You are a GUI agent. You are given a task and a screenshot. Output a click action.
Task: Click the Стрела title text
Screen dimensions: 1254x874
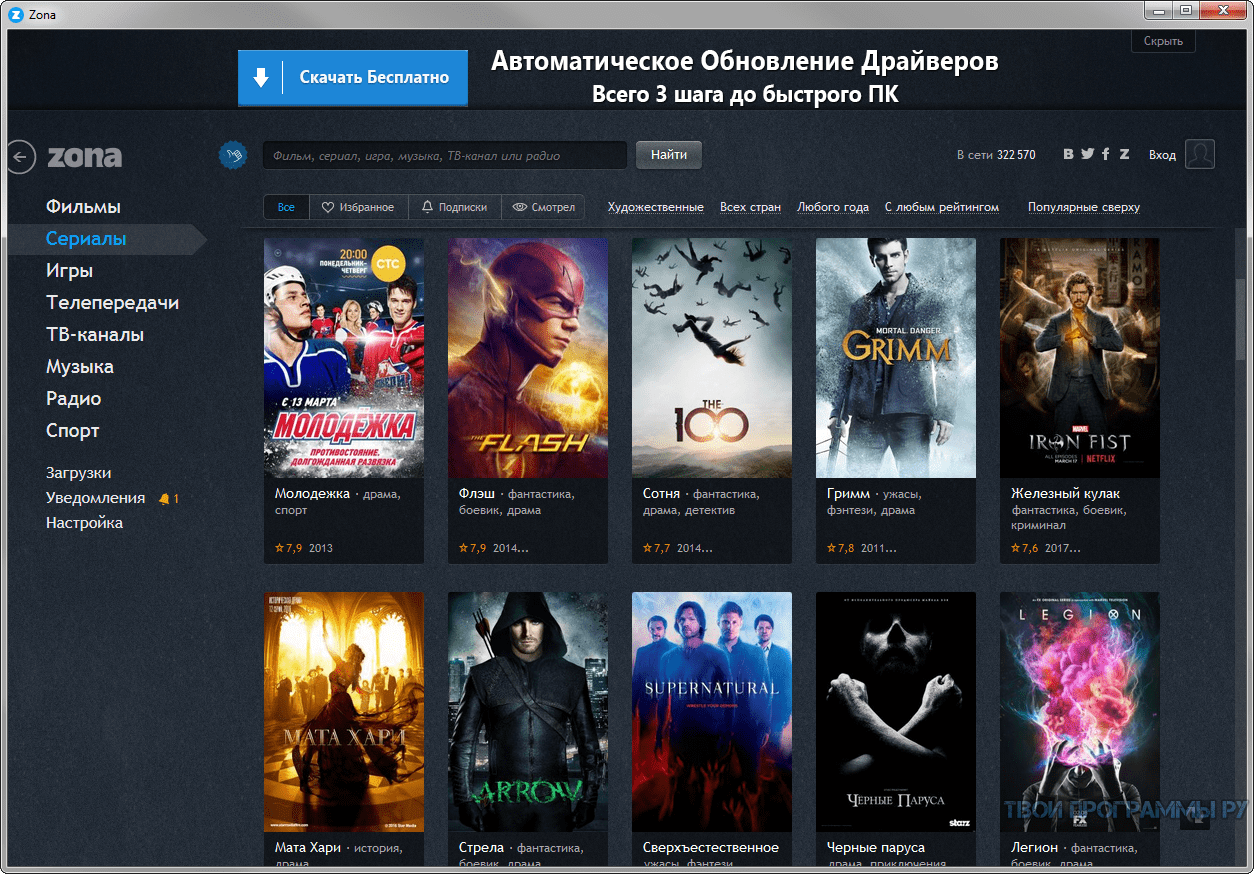[481, 848]
